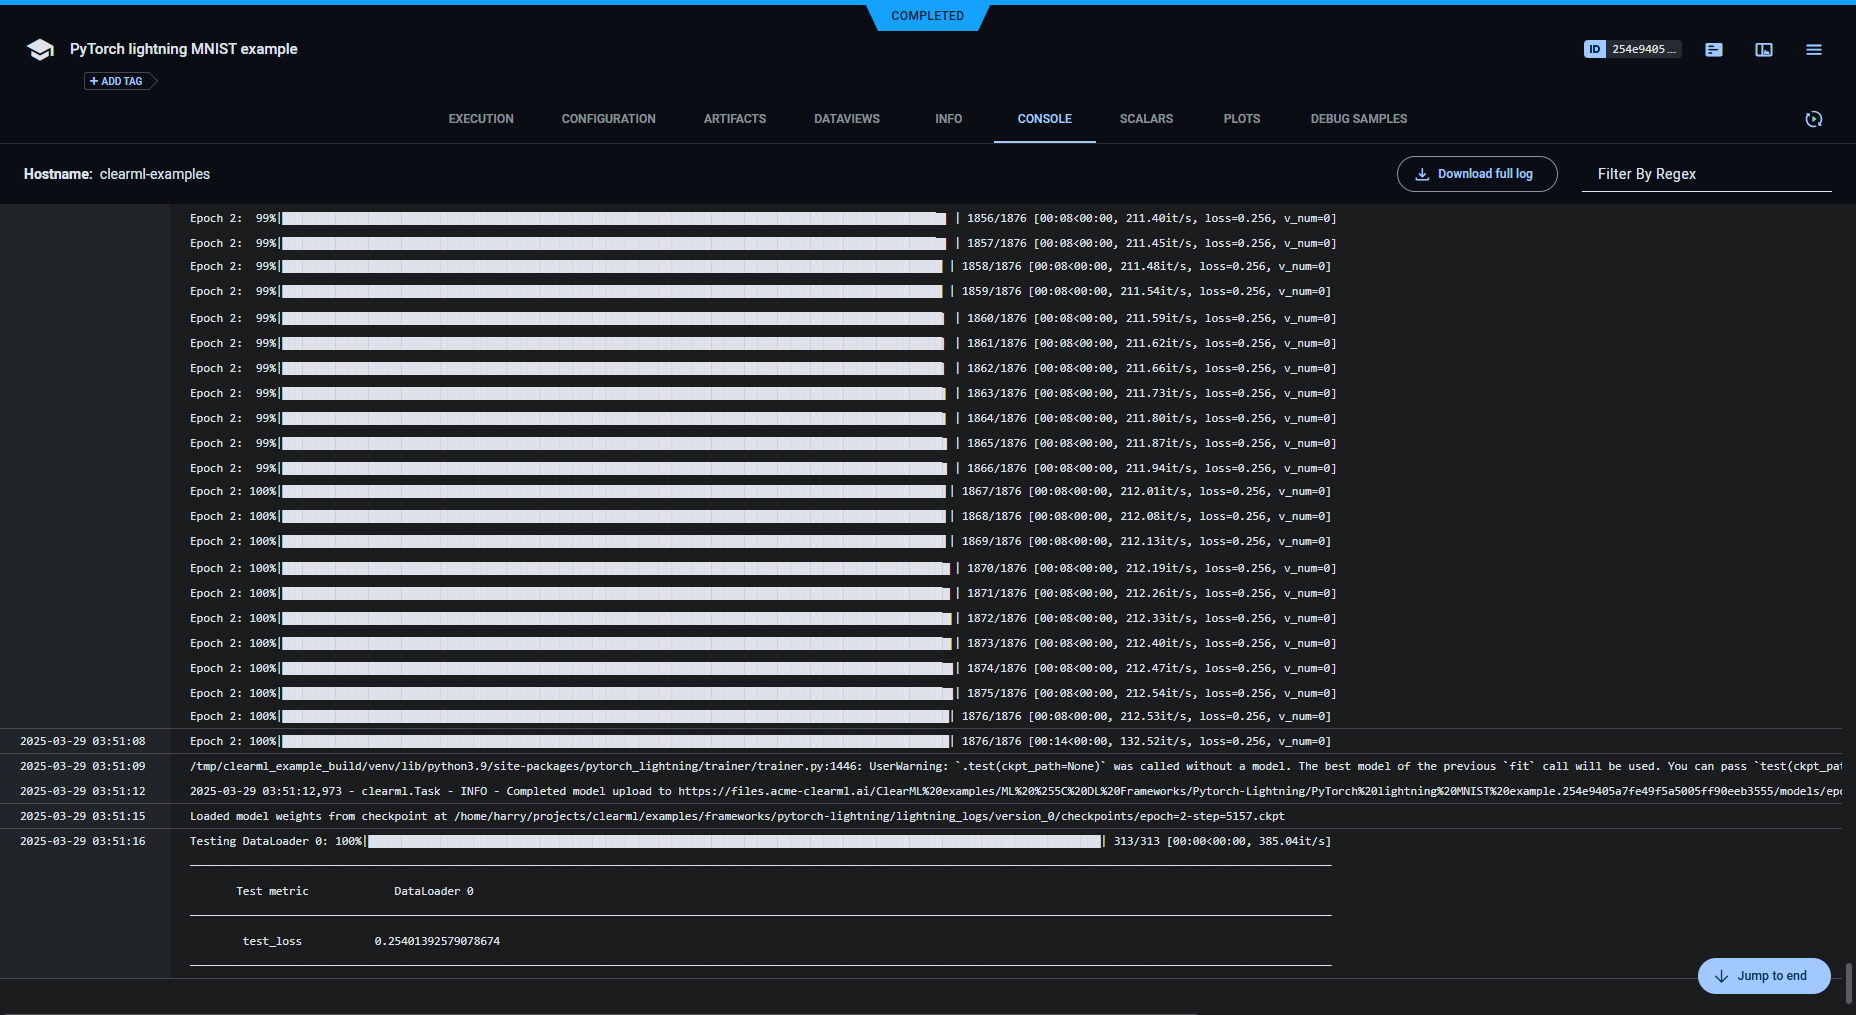Open the ARTIFACTS tab

click(x=735, y=119)
